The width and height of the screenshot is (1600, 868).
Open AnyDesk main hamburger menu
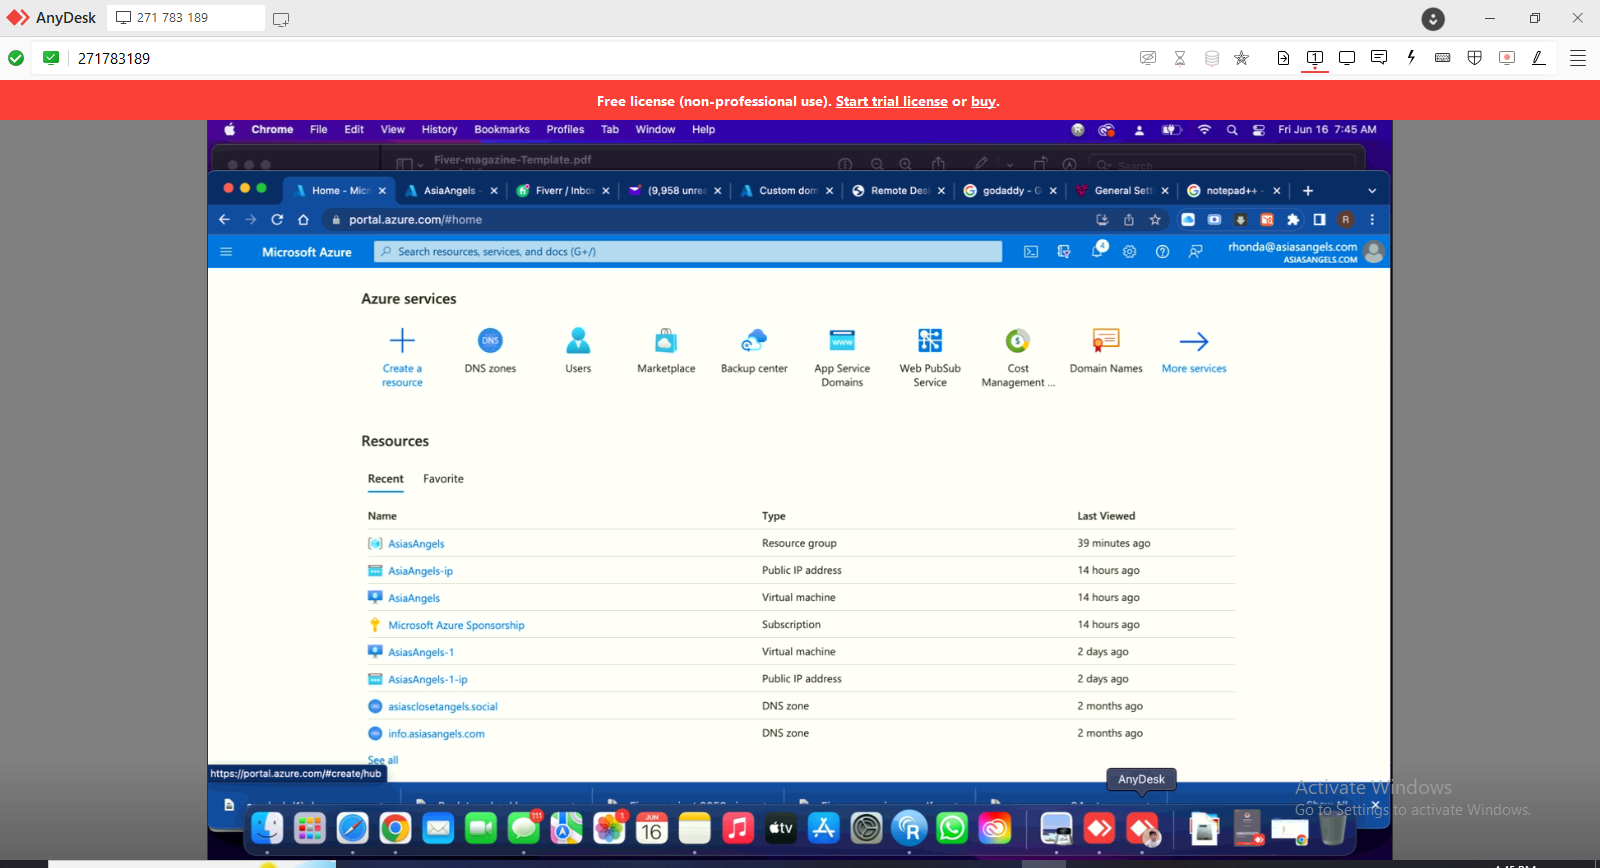click(x=1578, y=58)
